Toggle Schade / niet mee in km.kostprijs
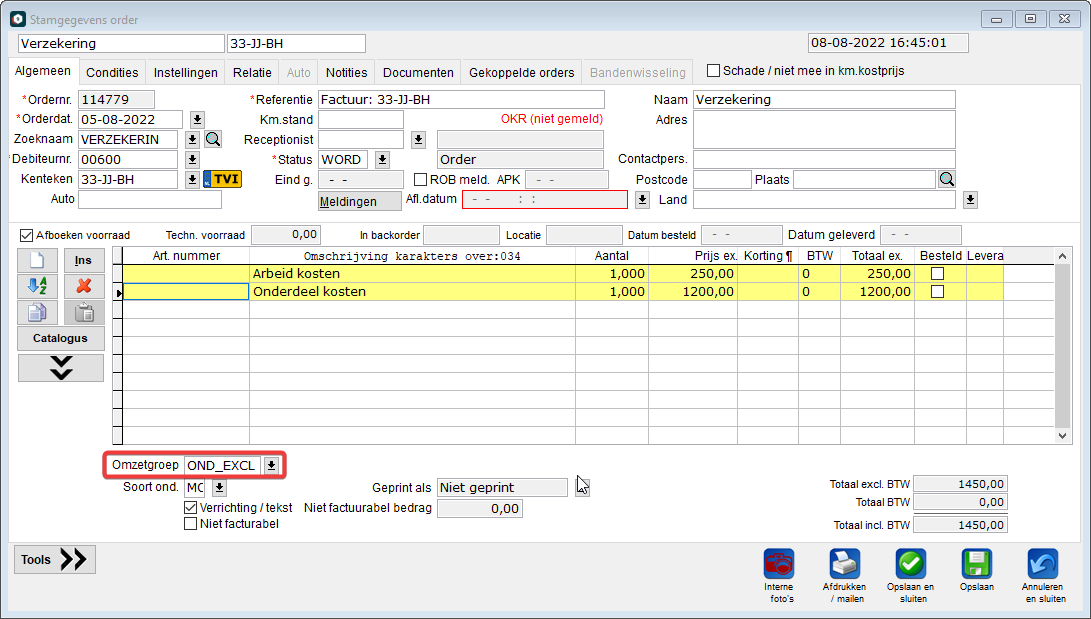The height and width of the screenshot is (619, 1091). click(713, 71)
